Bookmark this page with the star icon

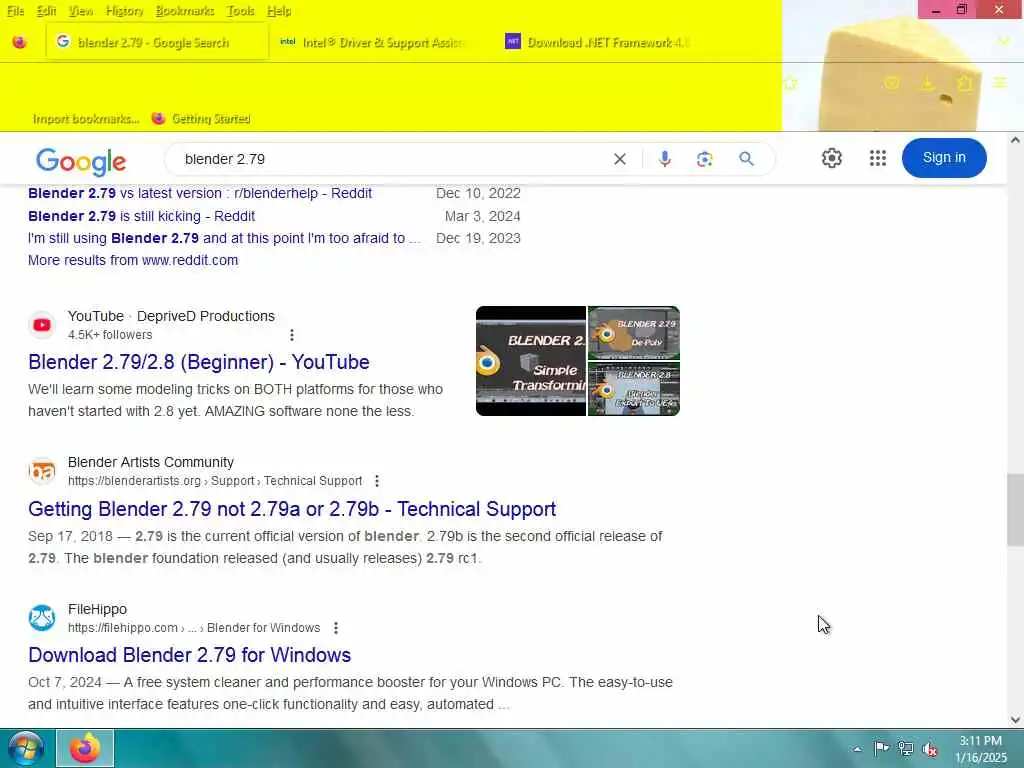790,84
